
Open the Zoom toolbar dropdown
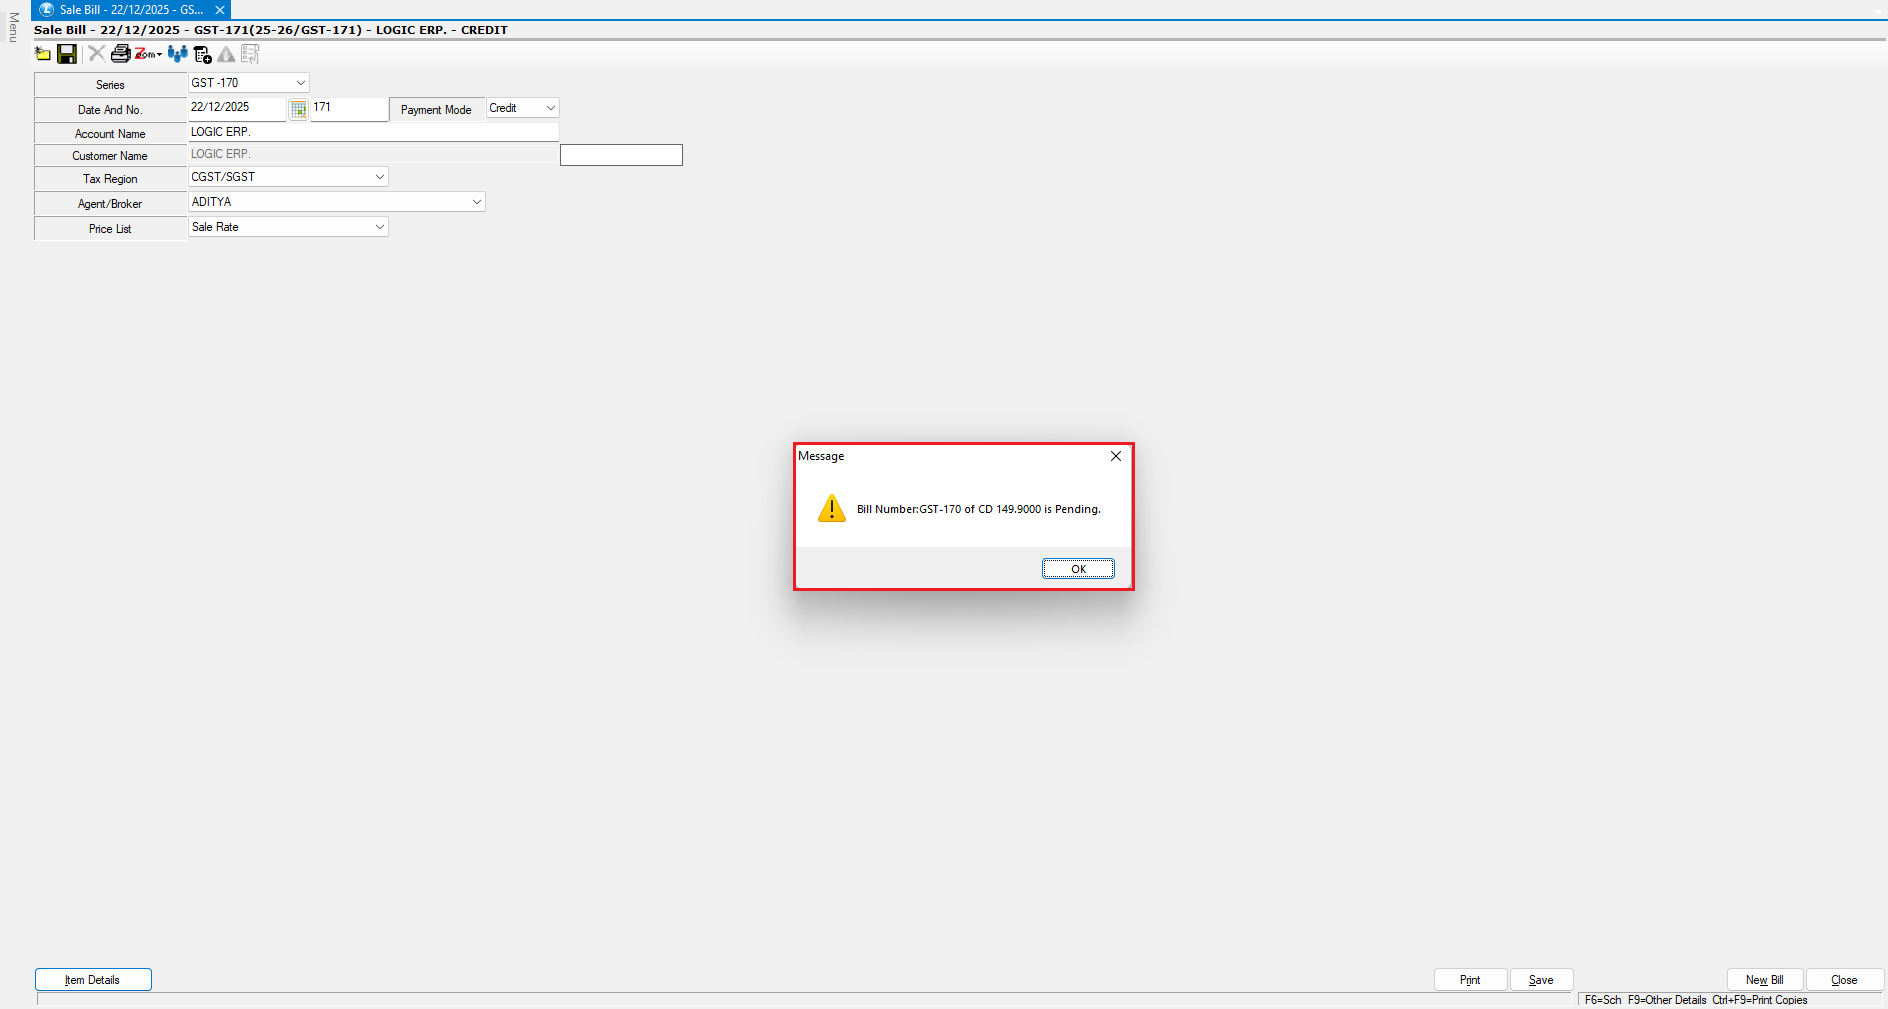(148, 54)
